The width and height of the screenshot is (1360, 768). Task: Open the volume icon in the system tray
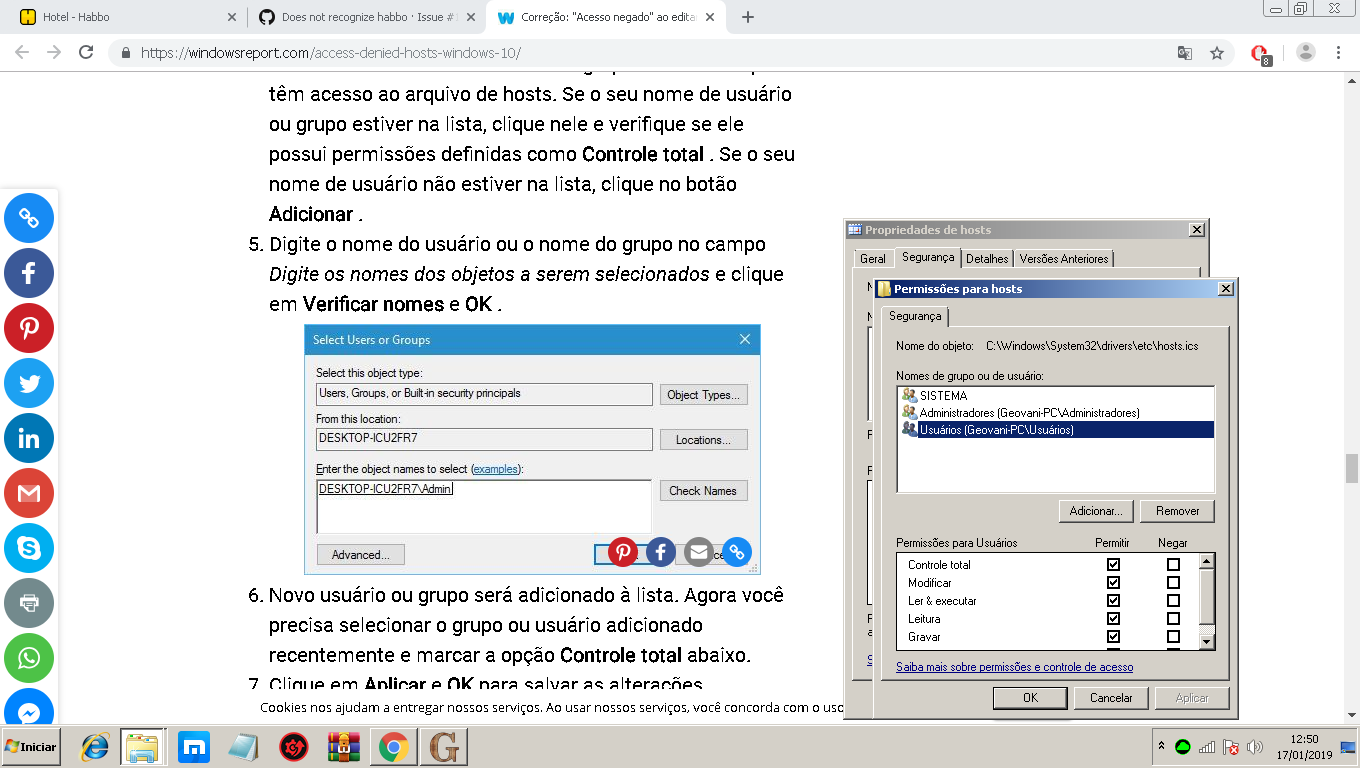1255,745
